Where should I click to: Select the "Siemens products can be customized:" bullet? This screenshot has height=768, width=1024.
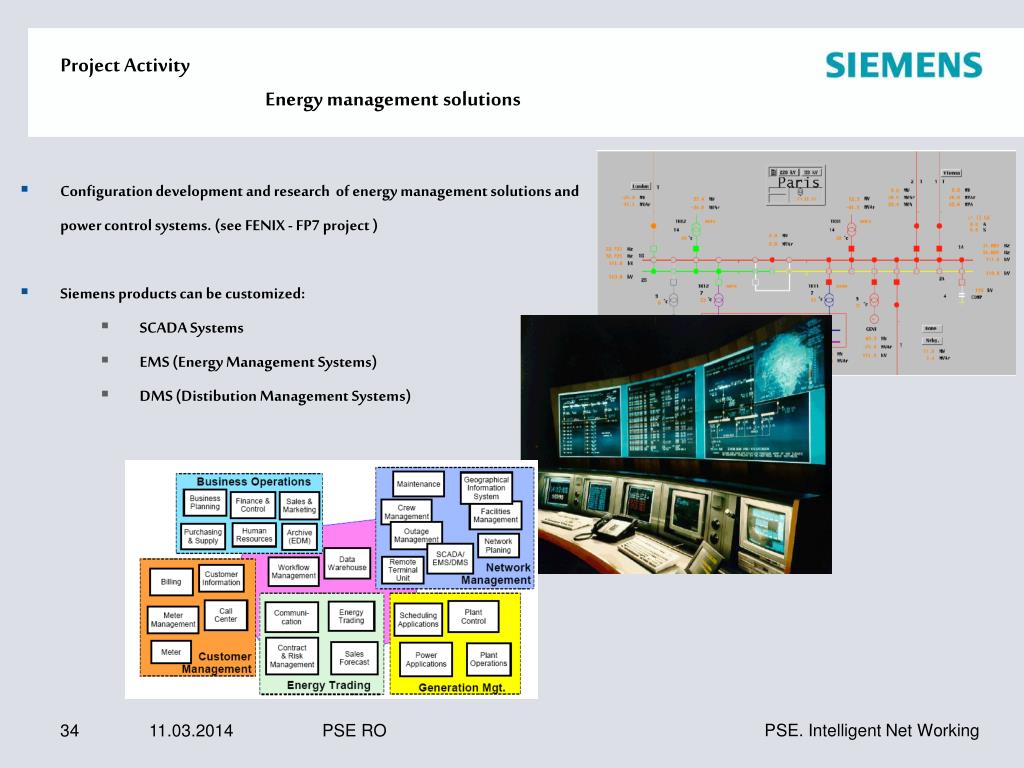pyautogui.click(x=182, y=294)
